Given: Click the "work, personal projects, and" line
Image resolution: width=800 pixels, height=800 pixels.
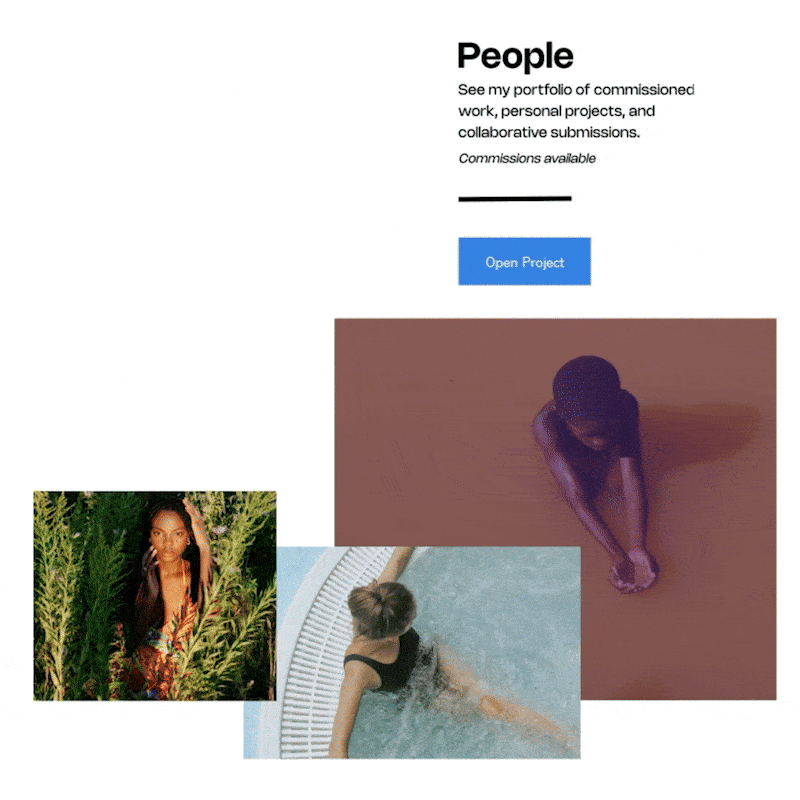Looking at the screenshot, I should [x=556, y=111].
